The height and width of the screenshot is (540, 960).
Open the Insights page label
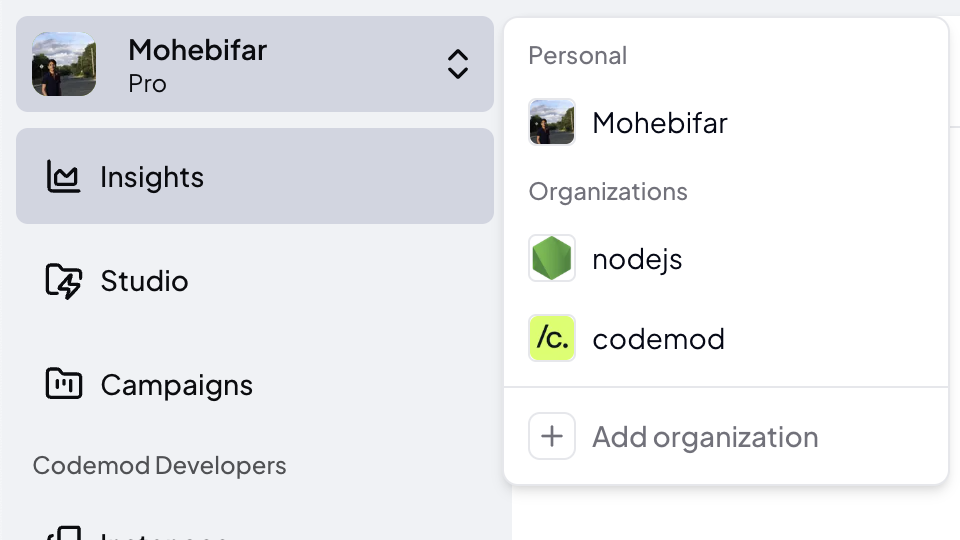click(x=152, y=177)
